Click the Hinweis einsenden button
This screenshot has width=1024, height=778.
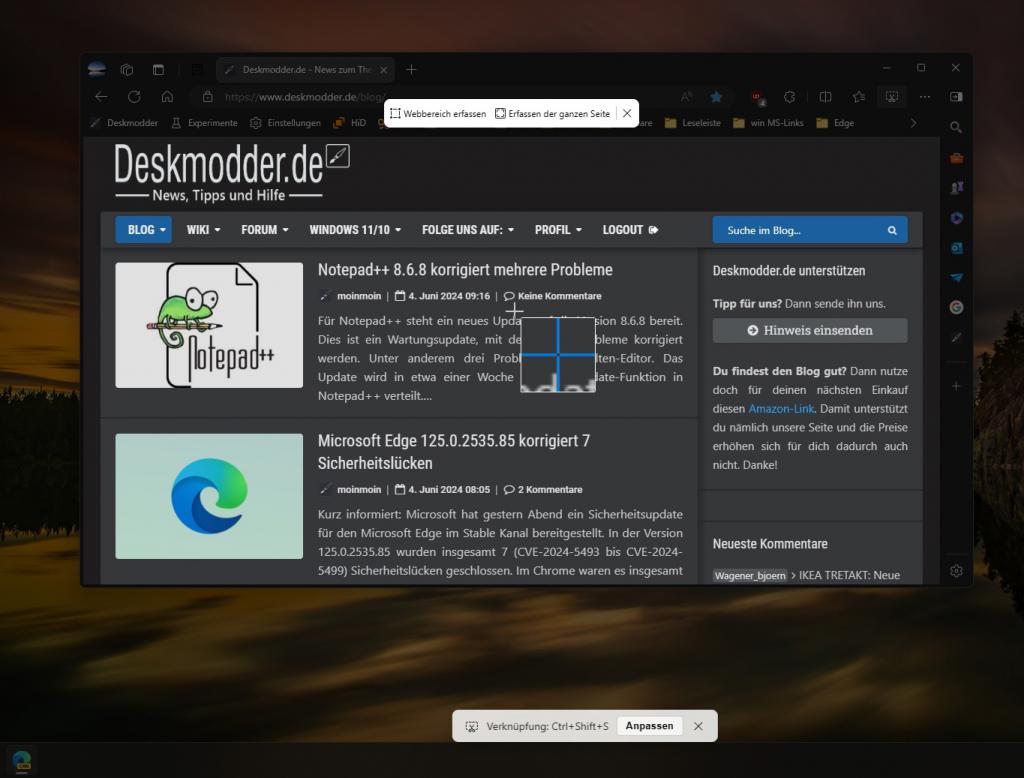[810, 330]
